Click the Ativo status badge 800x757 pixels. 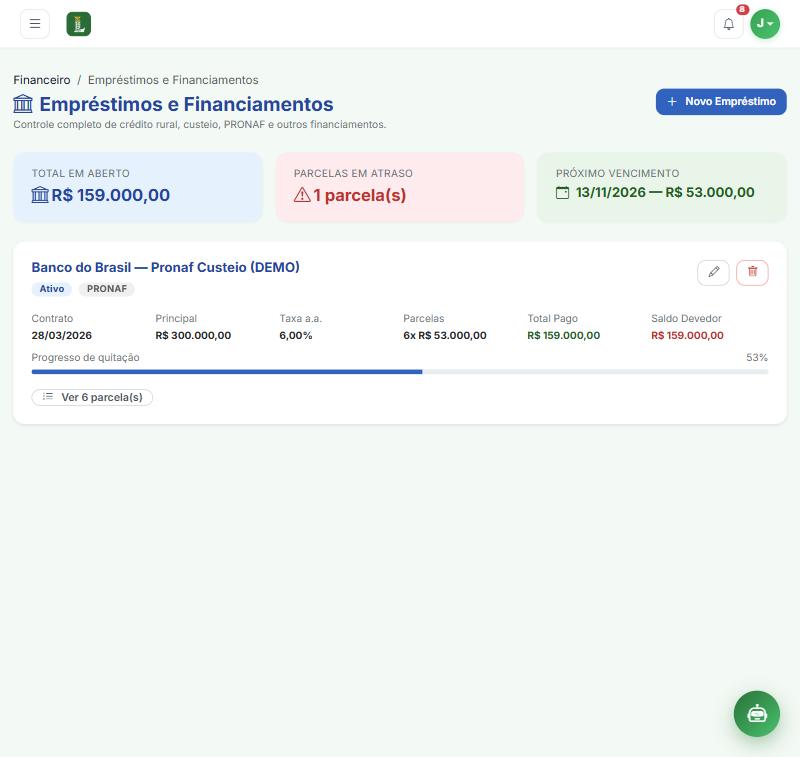click(x=52, y=289)
